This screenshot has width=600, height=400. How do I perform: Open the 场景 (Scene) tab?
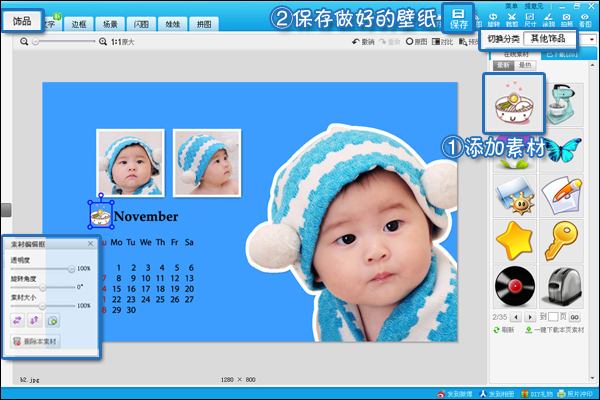click(110, 22)
